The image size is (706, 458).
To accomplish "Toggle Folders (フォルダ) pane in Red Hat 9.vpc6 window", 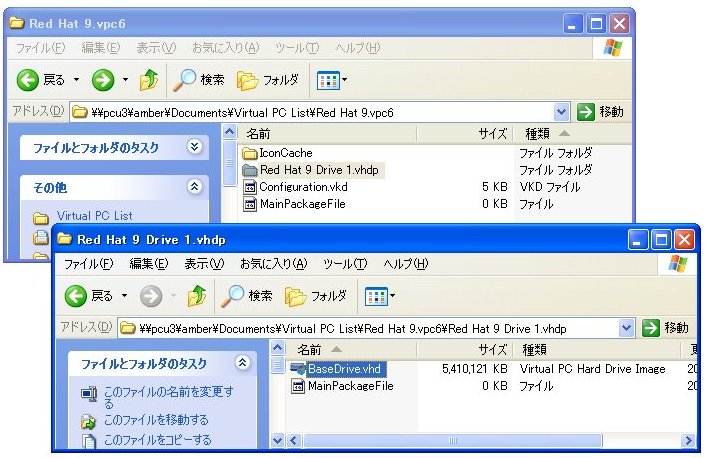I will 268,80.
